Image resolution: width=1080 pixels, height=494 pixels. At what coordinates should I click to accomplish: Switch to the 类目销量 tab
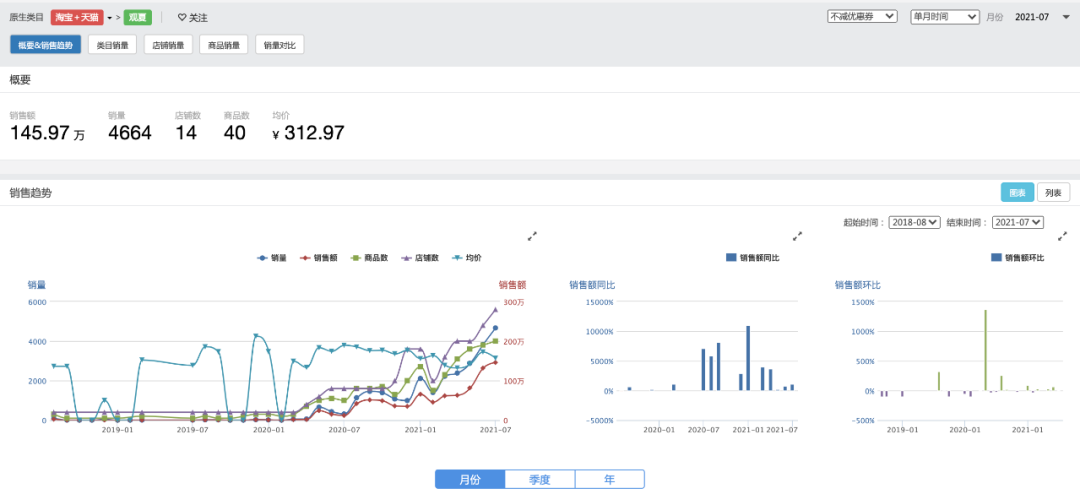tap(112, 45)
